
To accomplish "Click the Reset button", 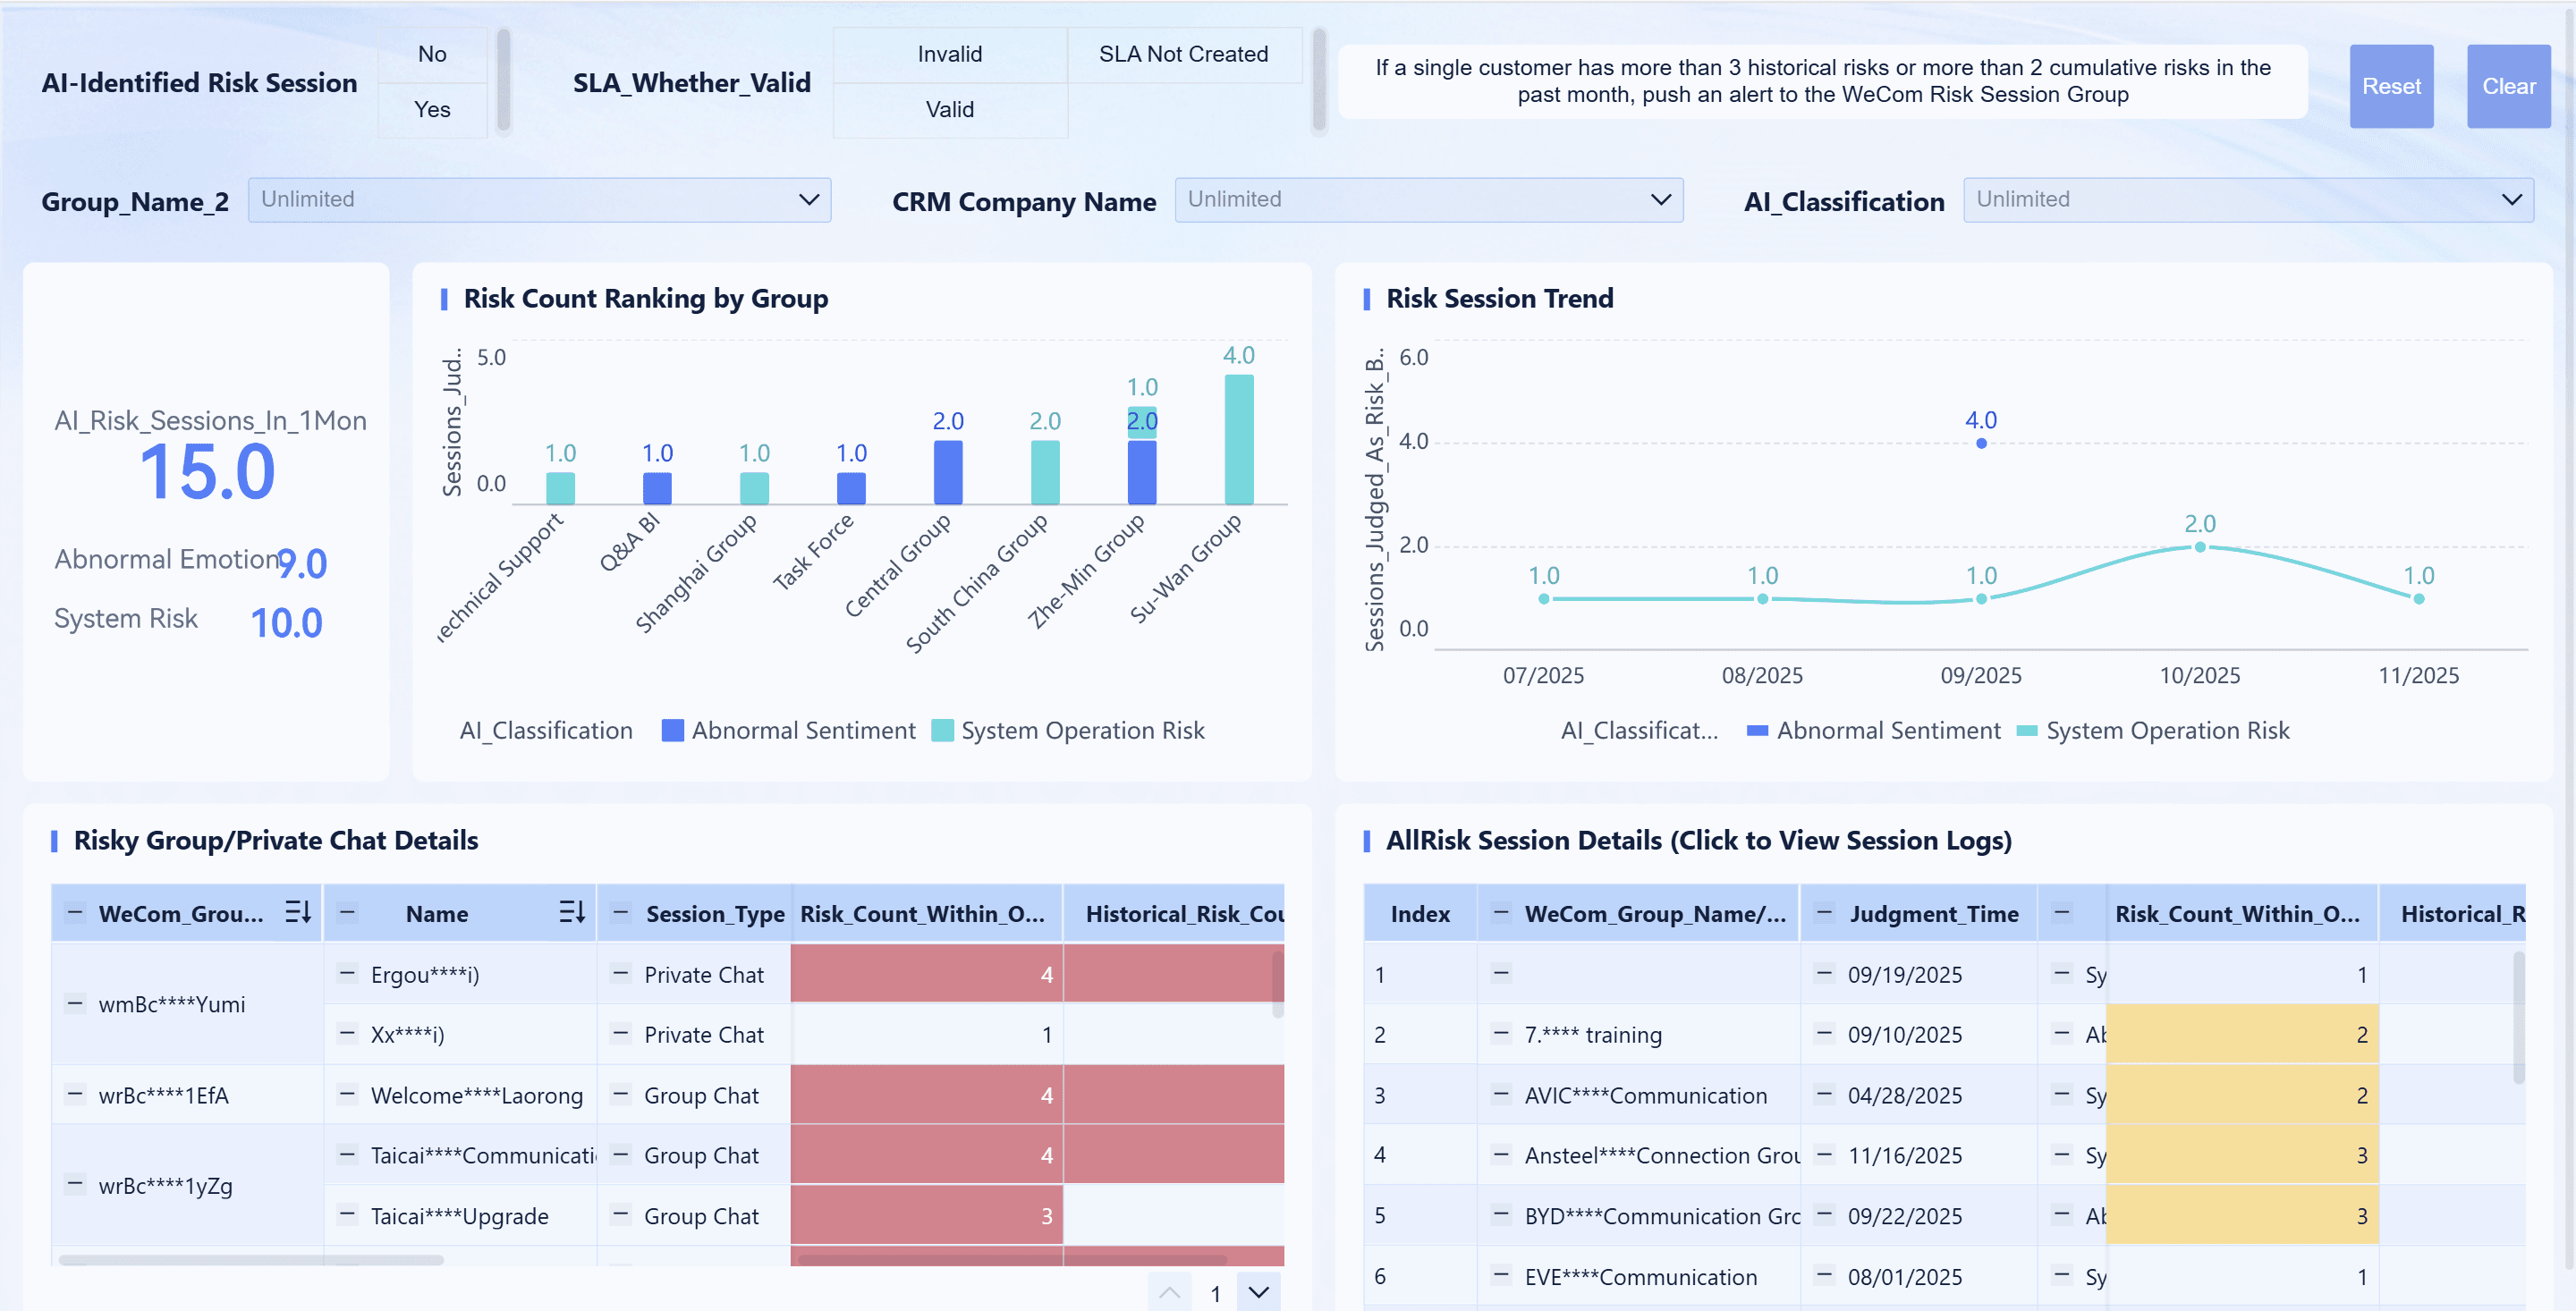I will [2390, 86].
